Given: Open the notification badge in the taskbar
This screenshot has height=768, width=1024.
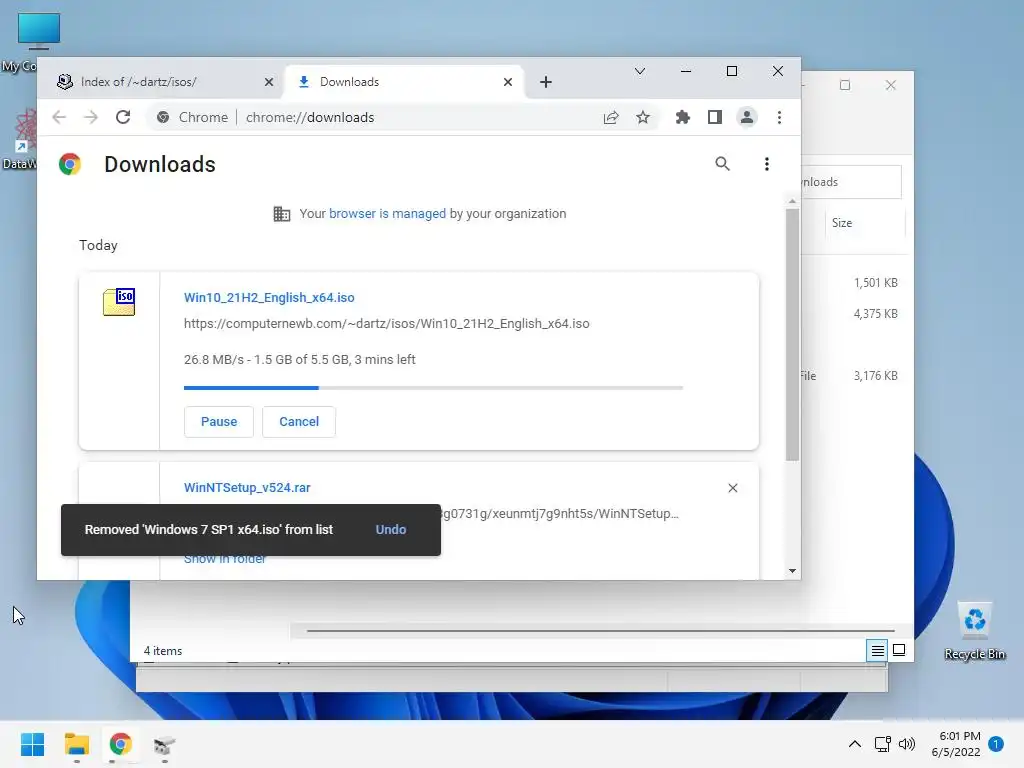Looking at the screenshot, I should [x=996, y=744].
